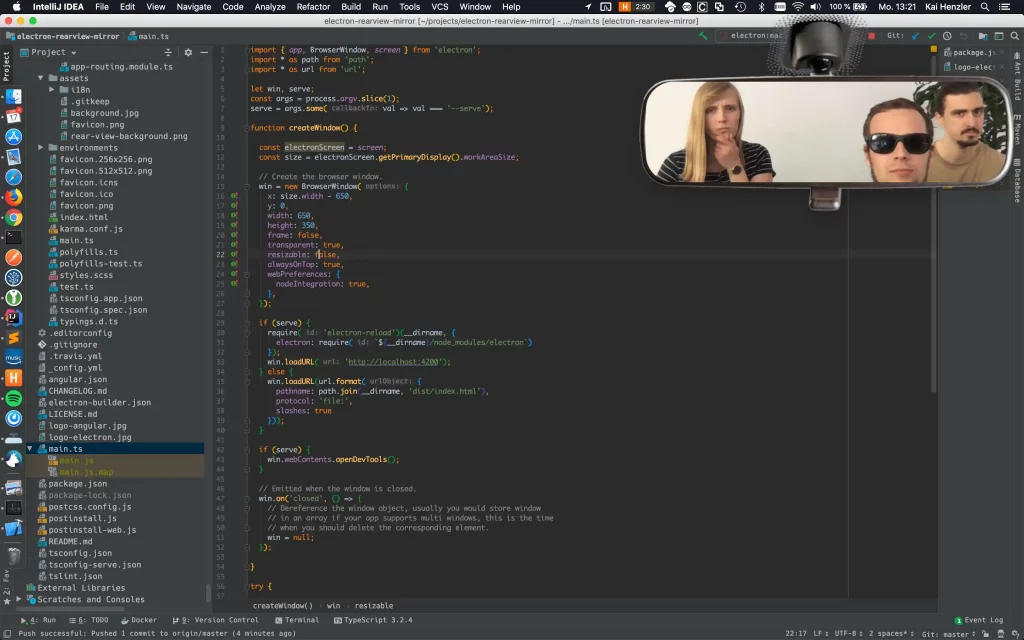Viewport: 1024px width, 640px height.
Task: Click the localhost:4200 URL in code
Action: 393,362
